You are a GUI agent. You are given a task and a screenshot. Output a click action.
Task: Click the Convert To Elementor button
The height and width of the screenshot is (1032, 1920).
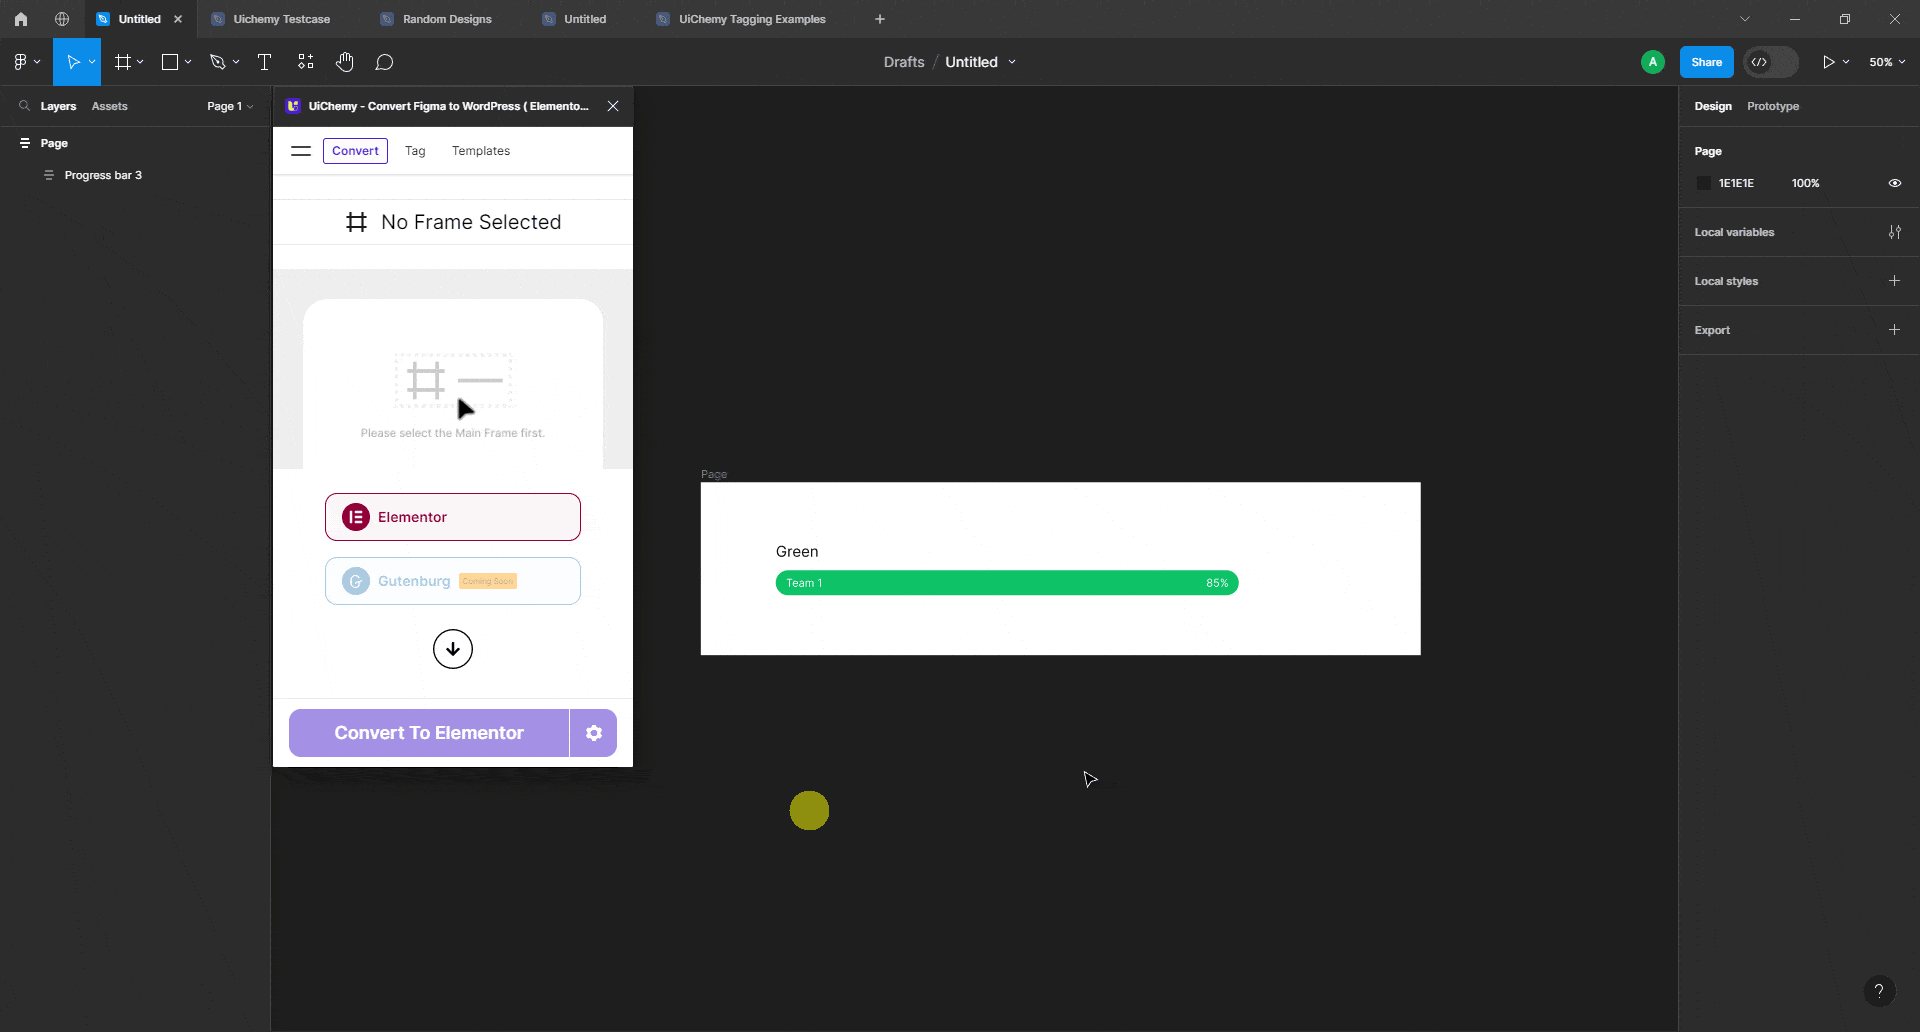pyautogui.click(x=428, y=732)
